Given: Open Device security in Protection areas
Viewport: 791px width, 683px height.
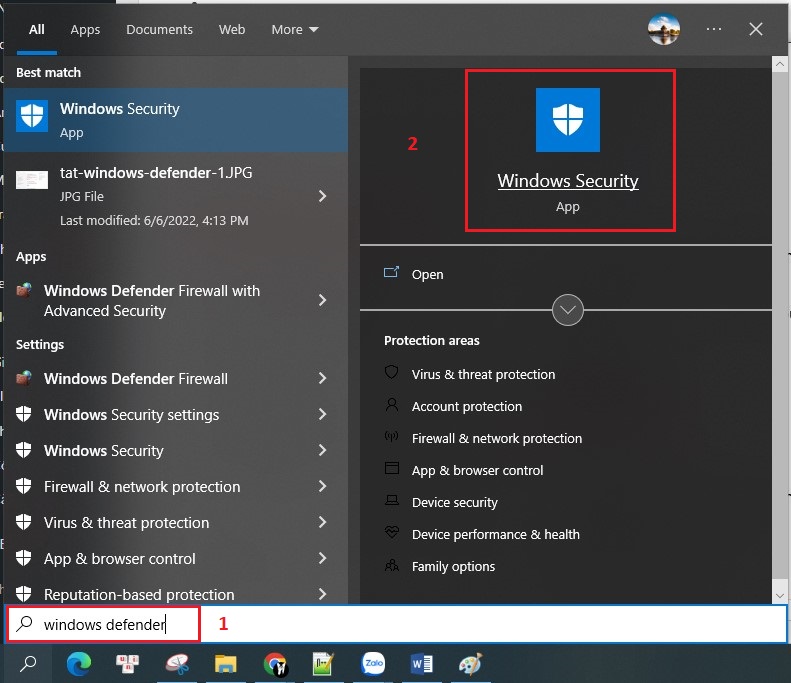Looking at the screenshot, I should click(x=455, y=502).
